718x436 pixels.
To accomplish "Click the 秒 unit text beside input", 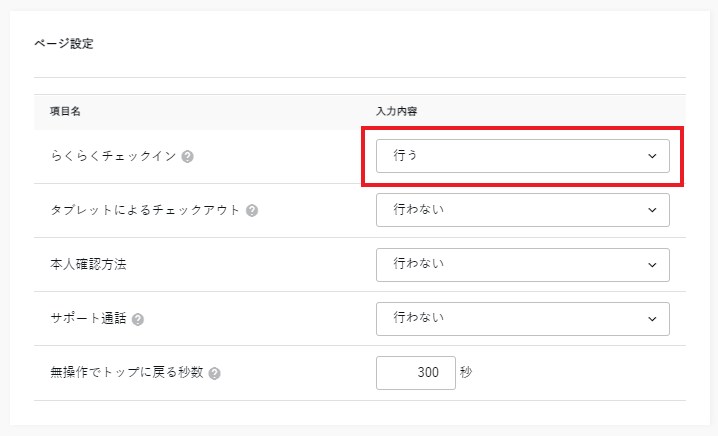I will pos(466,372).
